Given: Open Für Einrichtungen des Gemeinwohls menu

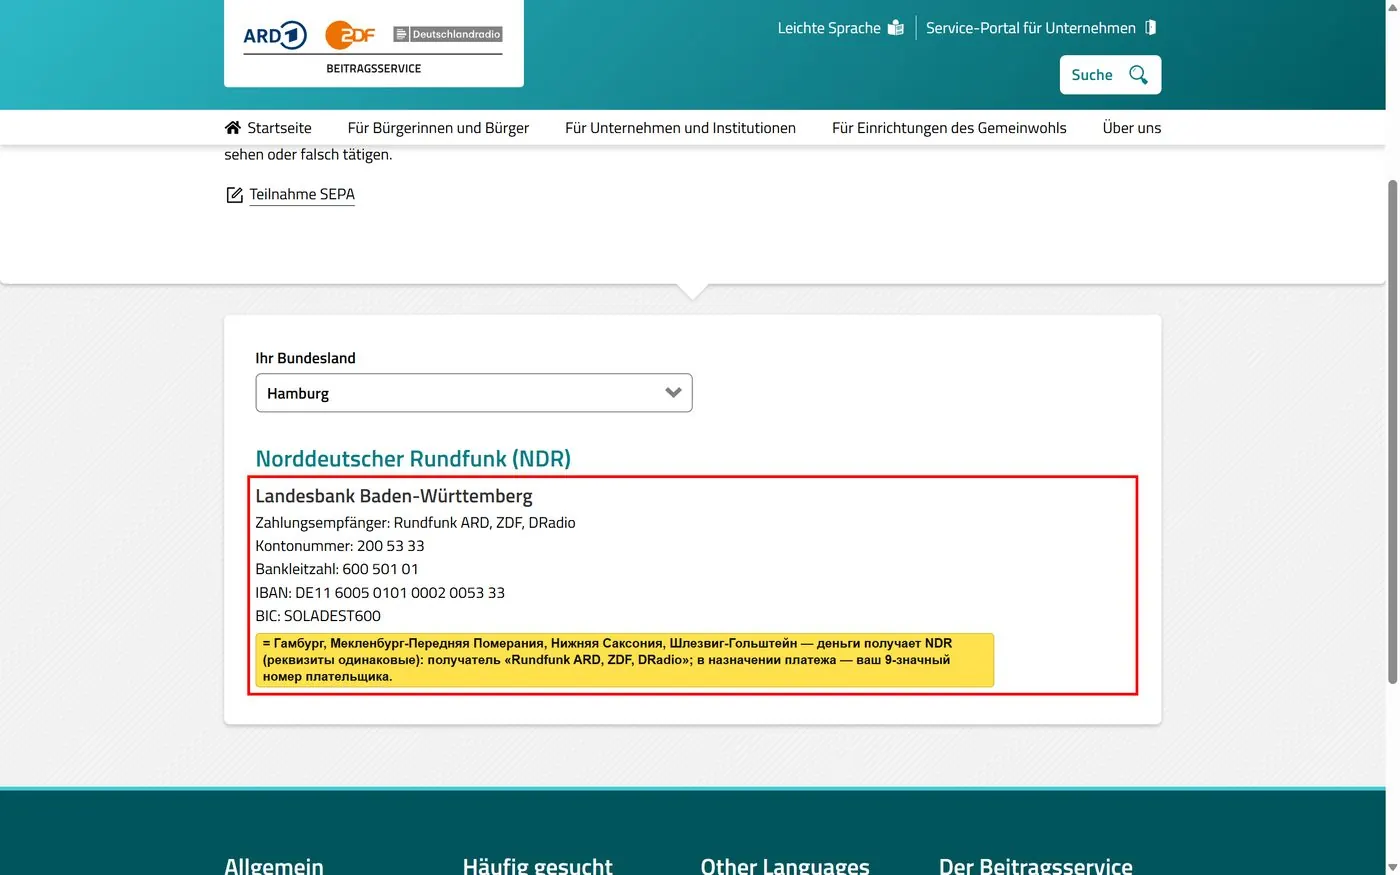Looking at the screenshot, I should pyautogui.click(x=949, y=128).
